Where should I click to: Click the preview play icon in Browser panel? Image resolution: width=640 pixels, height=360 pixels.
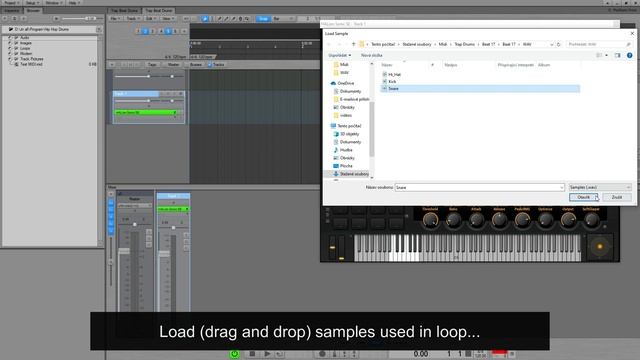click(x=56, y=19)
